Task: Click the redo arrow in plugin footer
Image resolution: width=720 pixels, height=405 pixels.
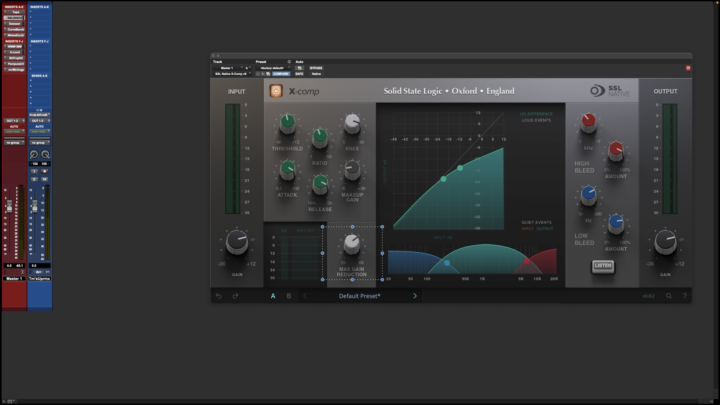Action: (235, 296)
